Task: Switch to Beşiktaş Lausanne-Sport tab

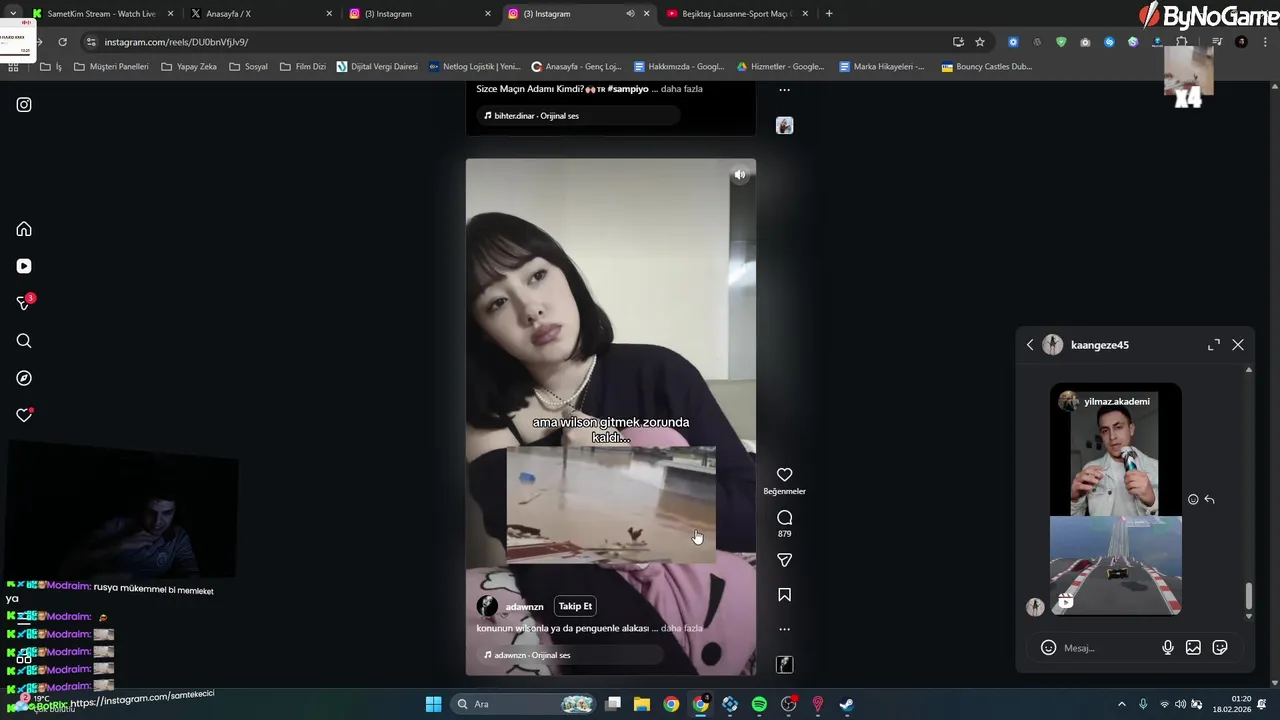Action: 736,14
